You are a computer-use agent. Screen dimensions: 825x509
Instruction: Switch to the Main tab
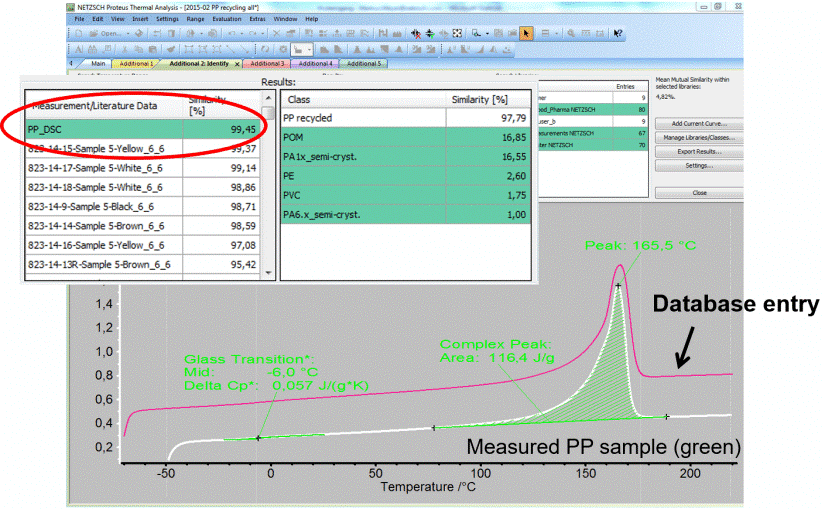point(98,64)
